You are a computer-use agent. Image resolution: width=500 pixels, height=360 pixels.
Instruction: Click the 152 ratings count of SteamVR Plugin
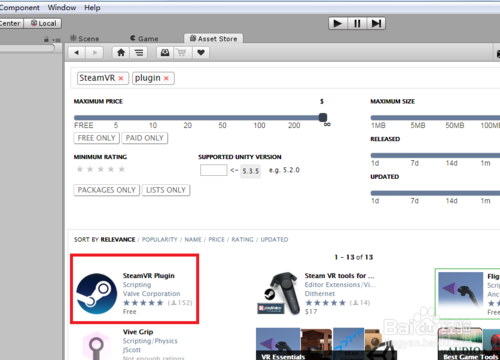[180, 303]
